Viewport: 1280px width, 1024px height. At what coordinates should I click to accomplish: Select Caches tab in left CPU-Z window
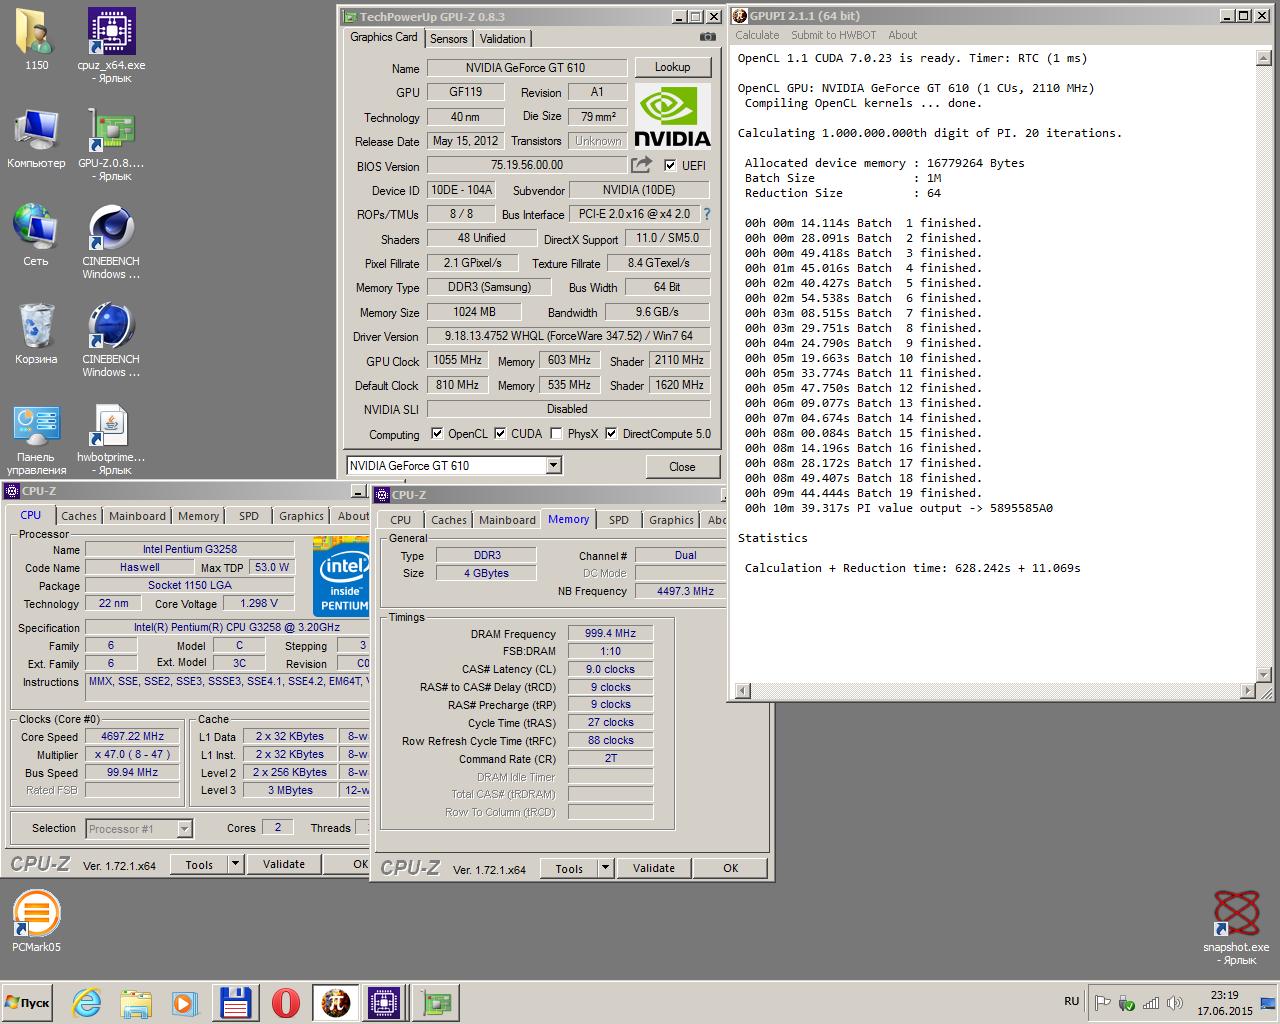point(79,516)
